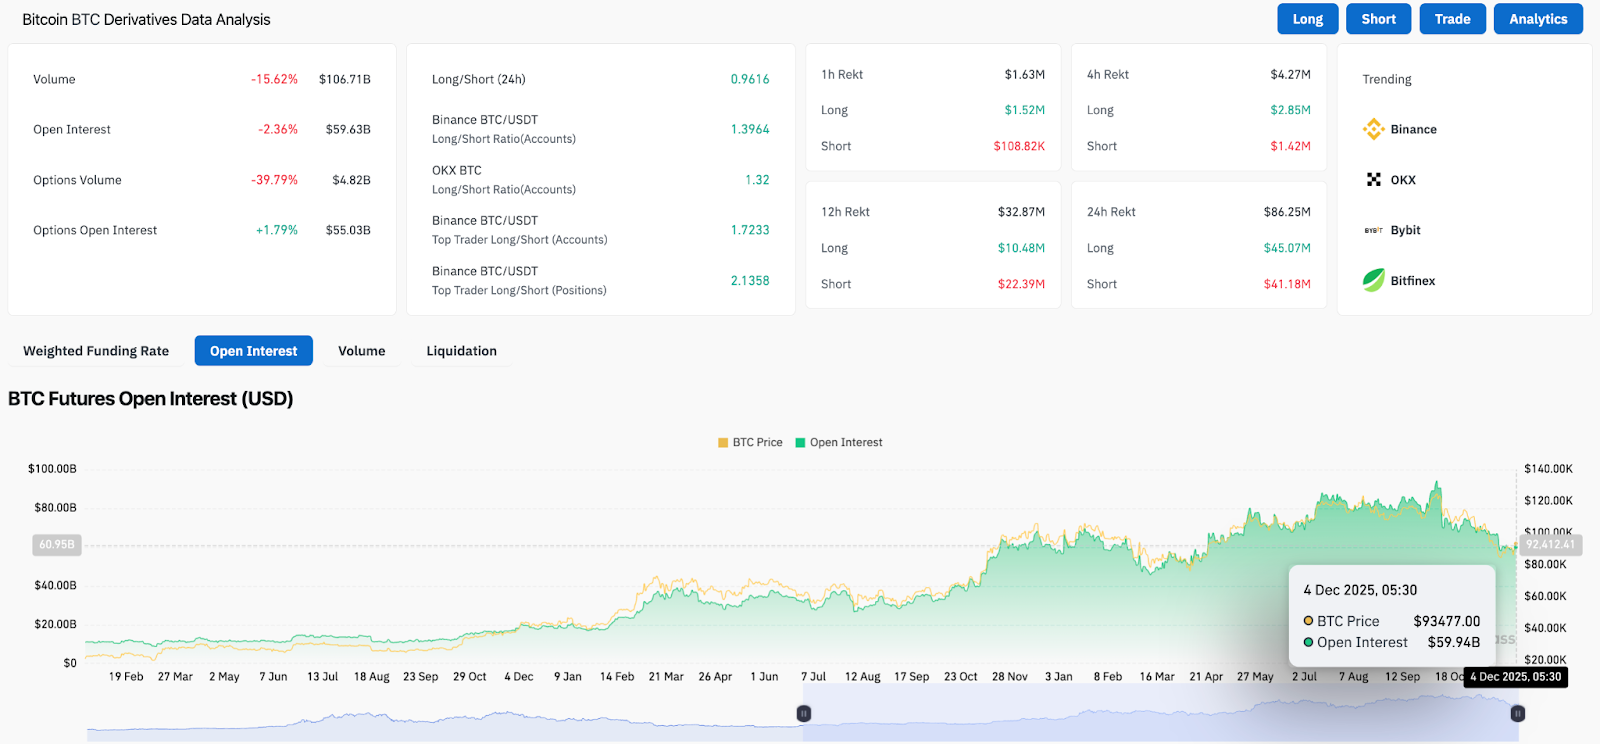Screen dimensions: 1600x744
Task: Click the Binance logo icon in Trending
Action: click(x=1373, y=129)
